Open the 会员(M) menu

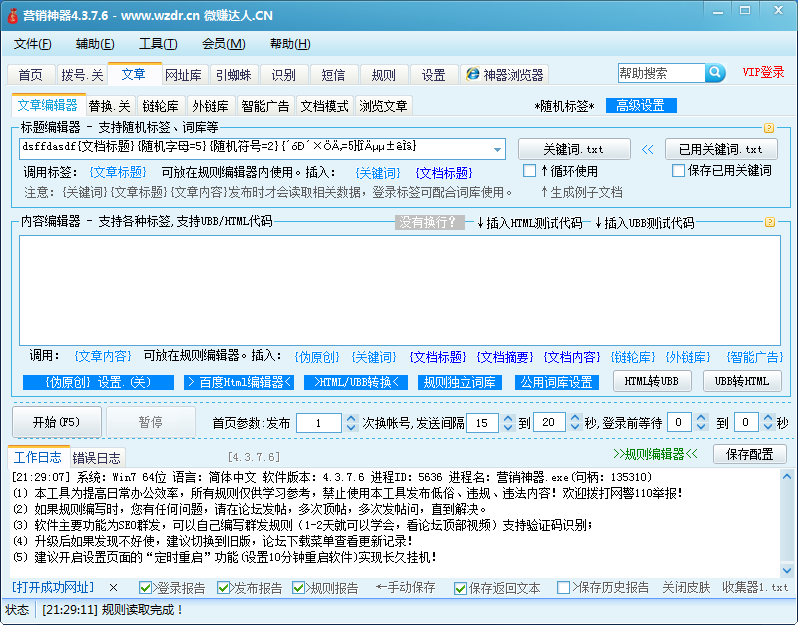pos(223,44)
